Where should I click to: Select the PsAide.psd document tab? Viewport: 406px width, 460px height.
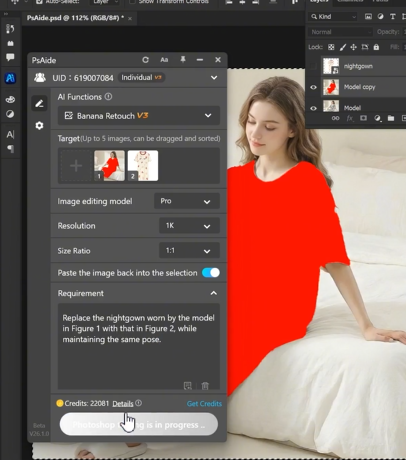click(75, 18)
